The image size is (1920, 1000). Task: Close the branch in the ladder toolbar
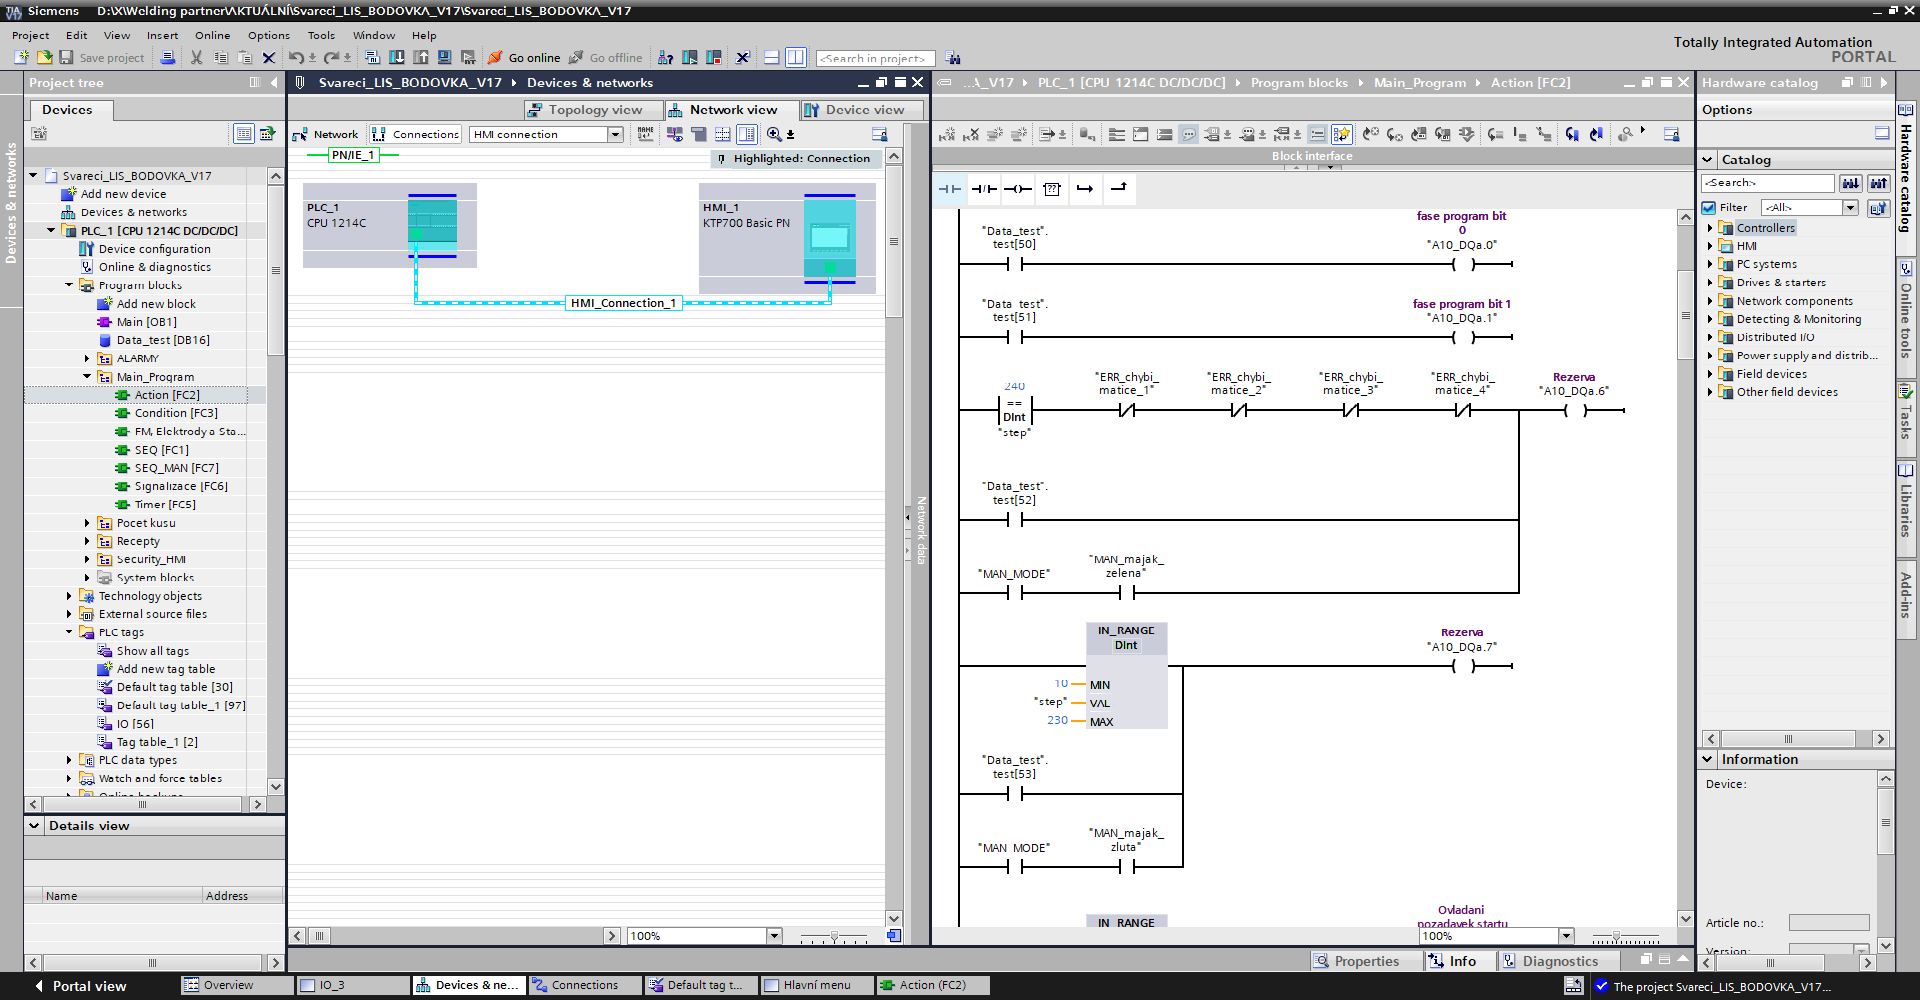[1119, 189]
